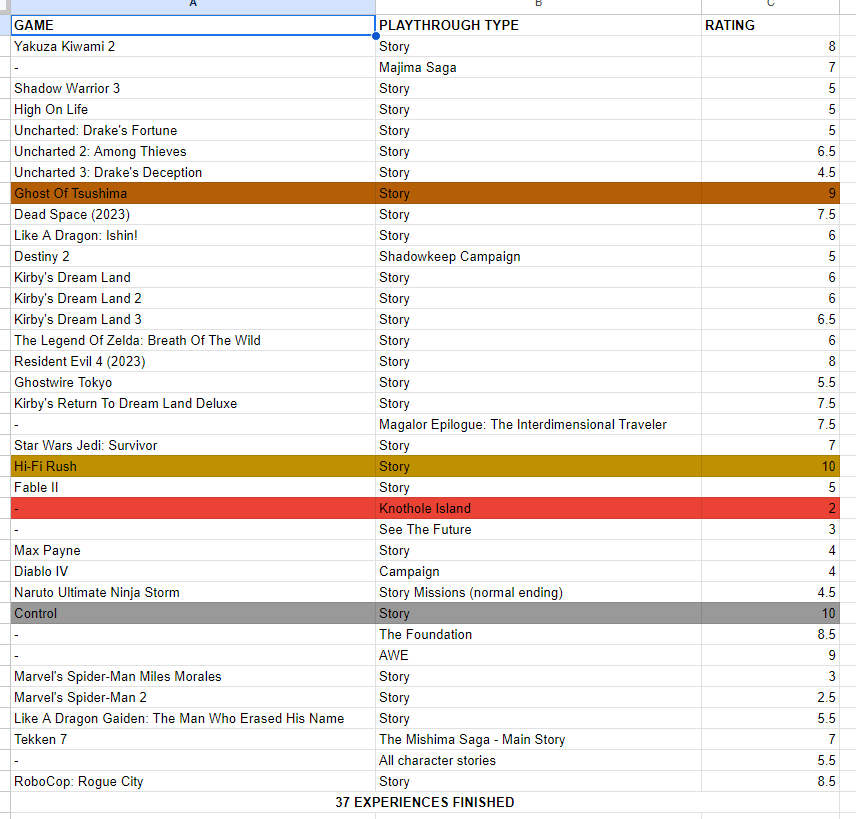Select the Tekken 7 cell

coord(193,740)
